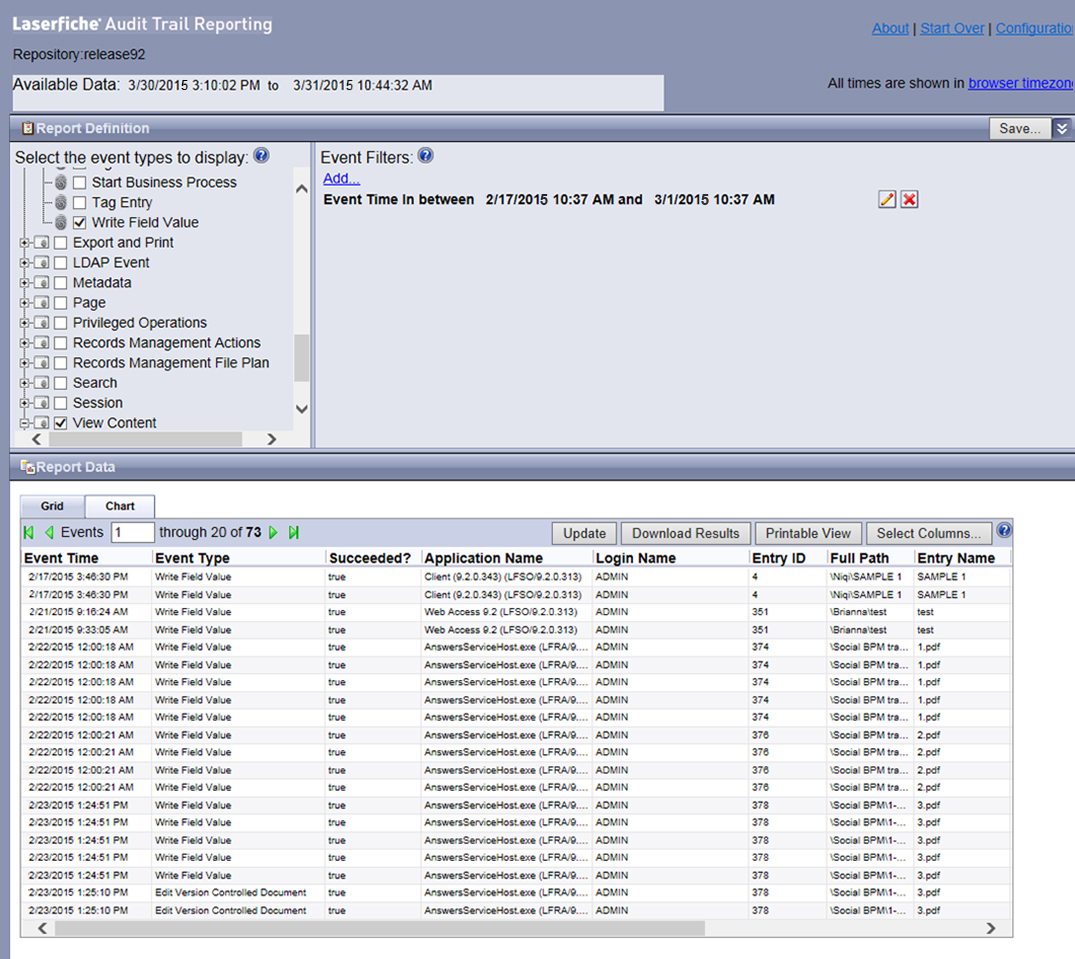The width and height of the screenshot is (1075, 959).
Task: Open the About link
Action: (x=890, y=28)
